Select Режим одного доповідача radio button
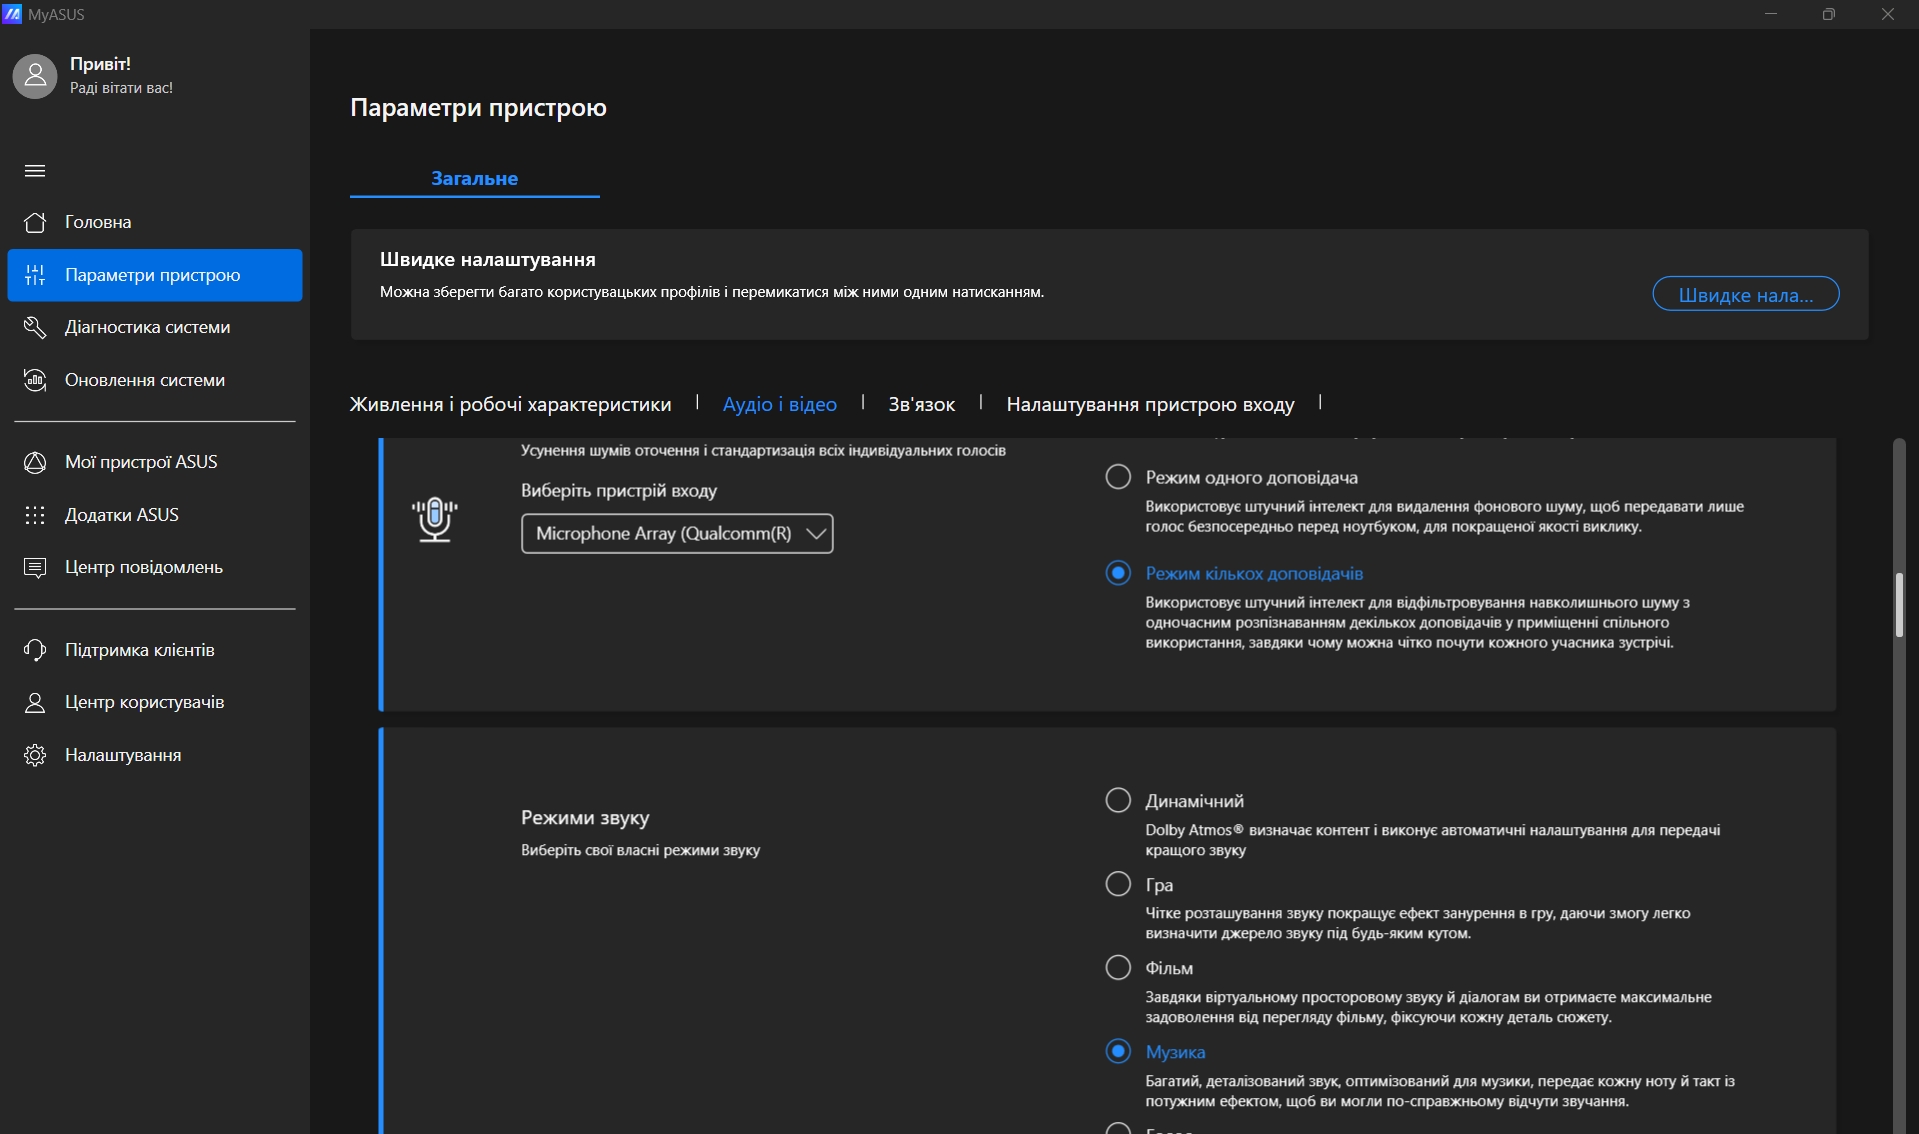 [1118, 477]
